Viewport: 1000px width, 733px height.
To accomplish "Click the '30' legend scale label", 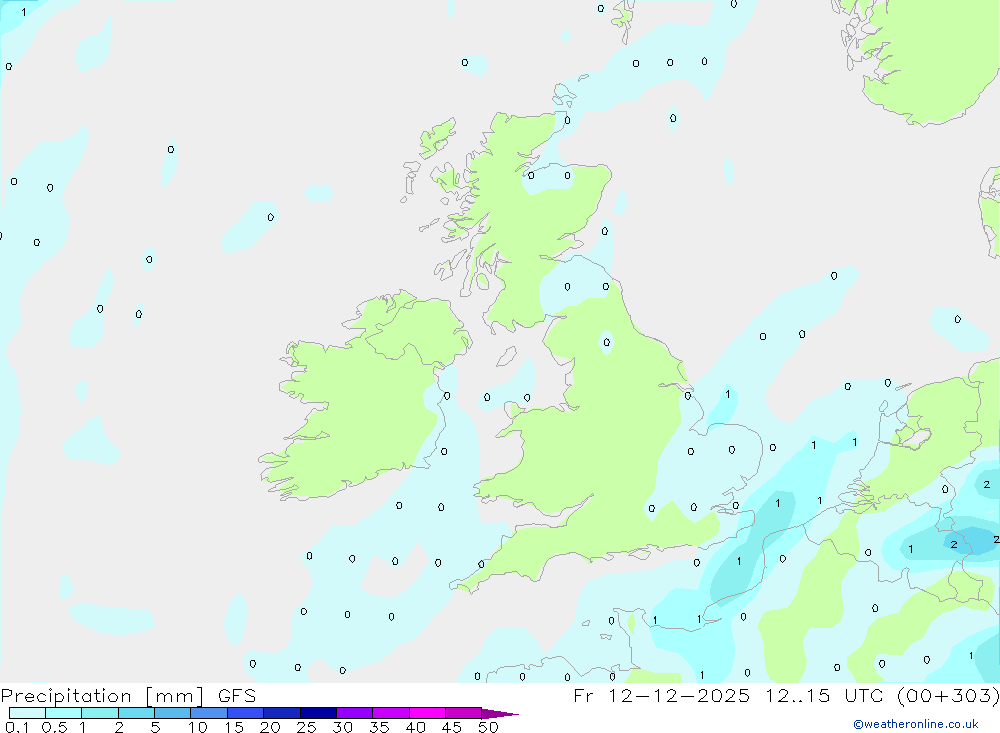I will (x=342, y=727).
